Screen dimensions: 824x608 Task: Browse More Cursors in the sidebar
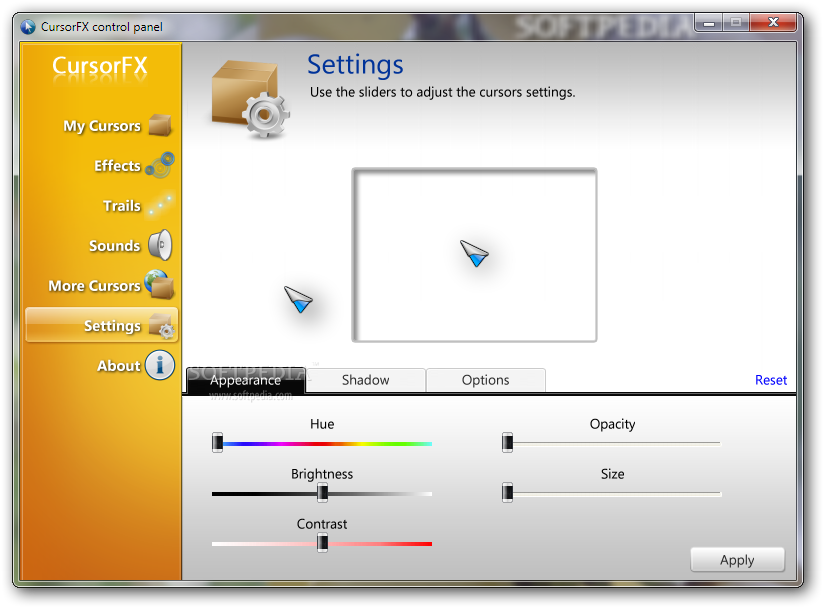[x=95, y=285]
